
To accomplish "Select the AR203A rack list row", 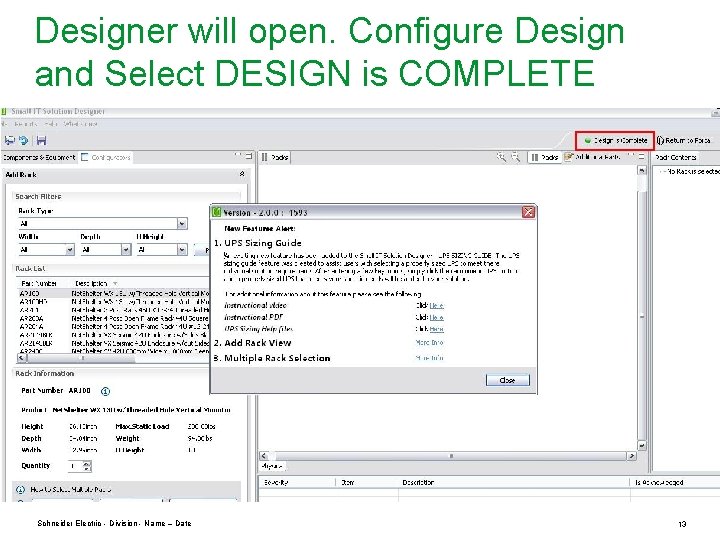I will [113, 318].
